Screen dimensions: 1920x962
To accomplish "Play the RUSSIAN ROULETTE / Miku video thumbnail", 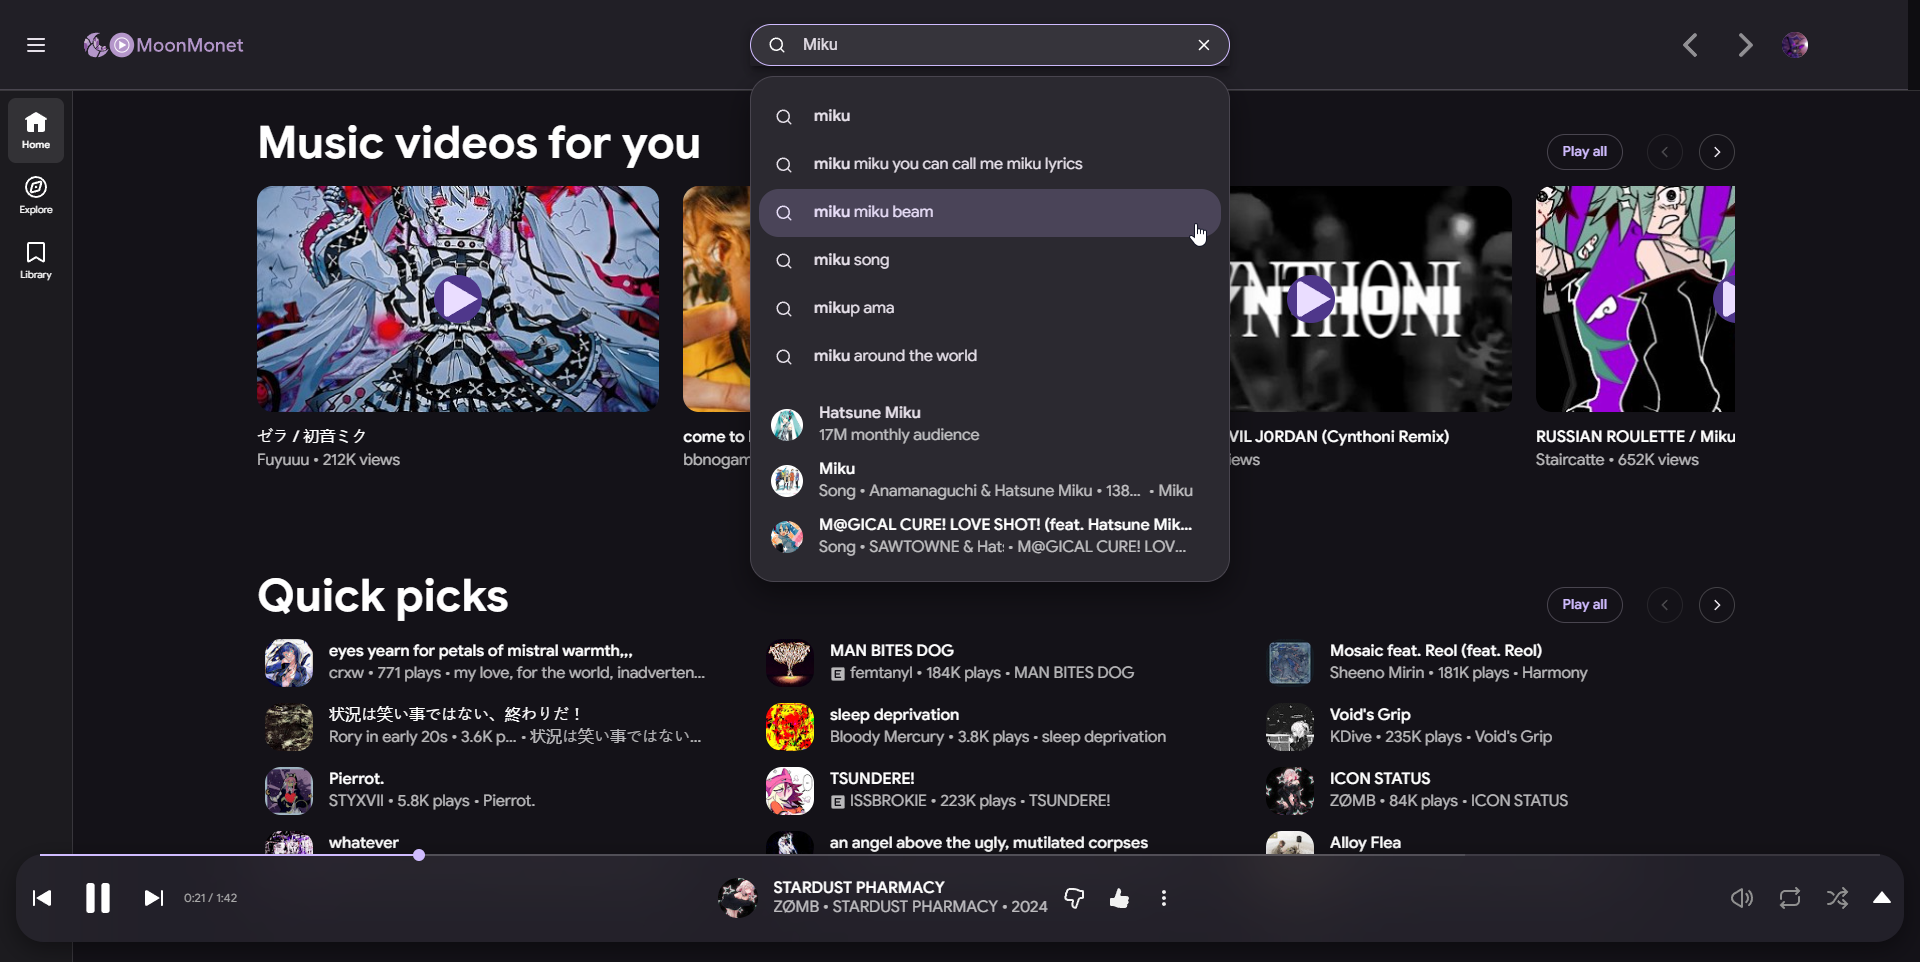I will tap(1635, 299).
